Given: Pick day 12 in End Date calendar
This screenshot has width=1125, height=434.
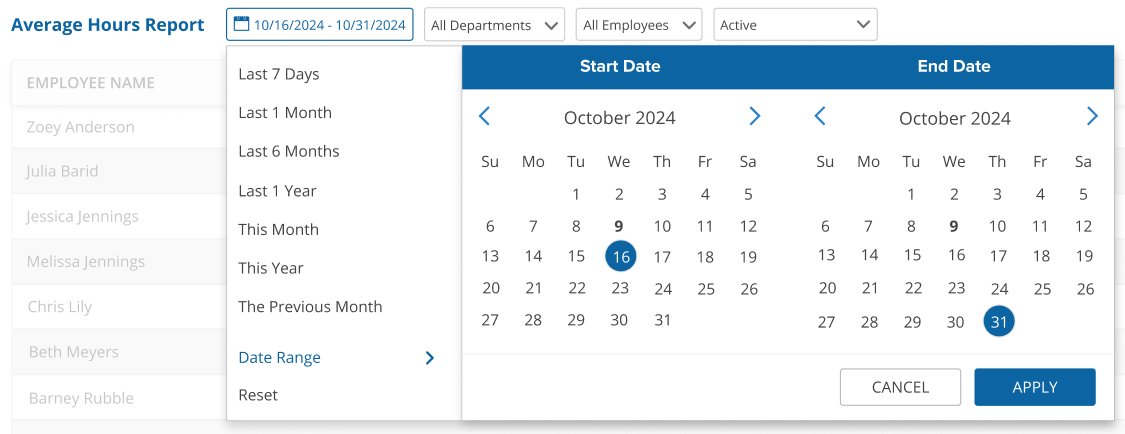Looking at the screenshot, I should 1083,227.
